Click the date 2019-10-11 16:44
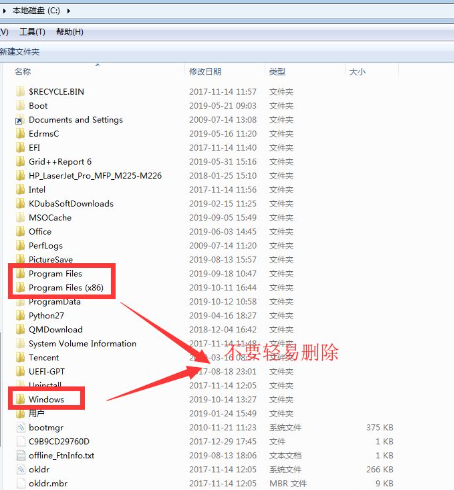454x490 pixels. tap(223, 287)
